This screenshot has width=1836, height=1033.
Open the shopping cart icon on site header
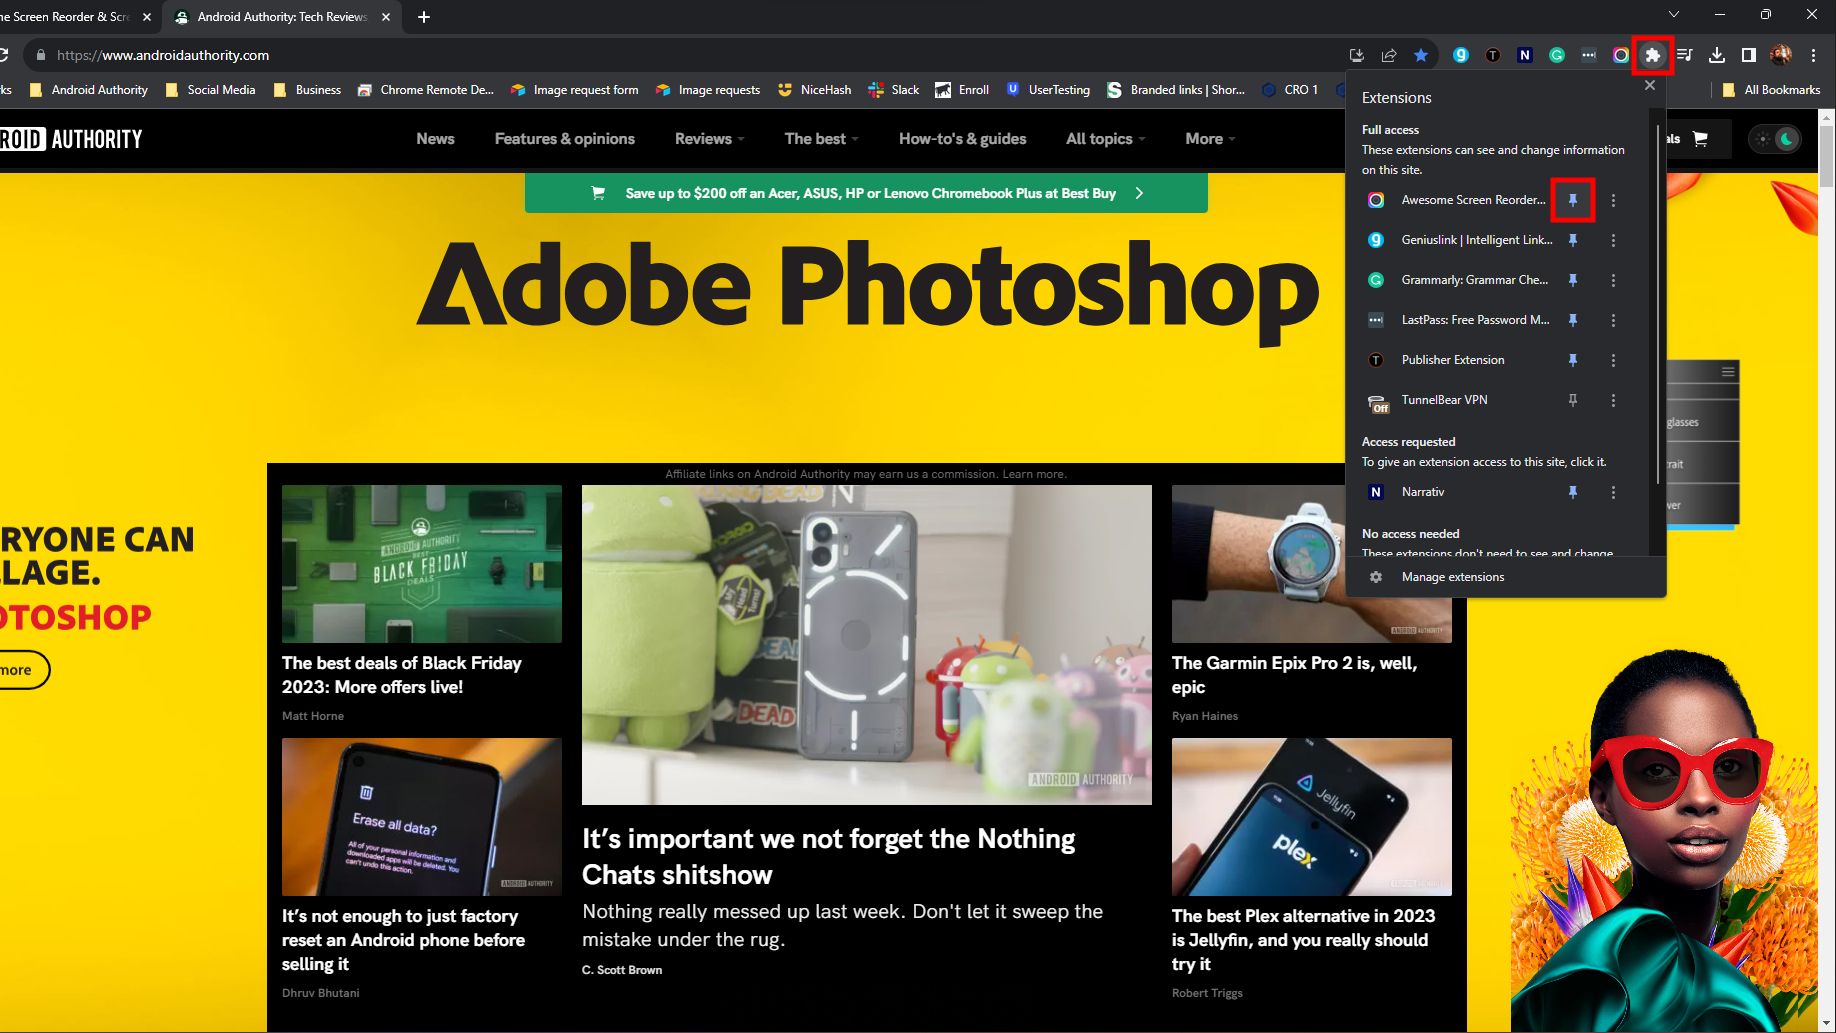[1700, 139]
